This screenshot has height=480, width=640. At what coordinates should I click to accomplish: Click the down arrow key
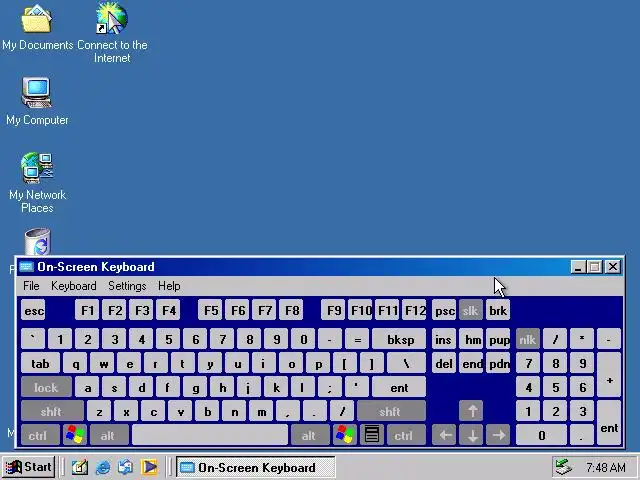(471, 435)
